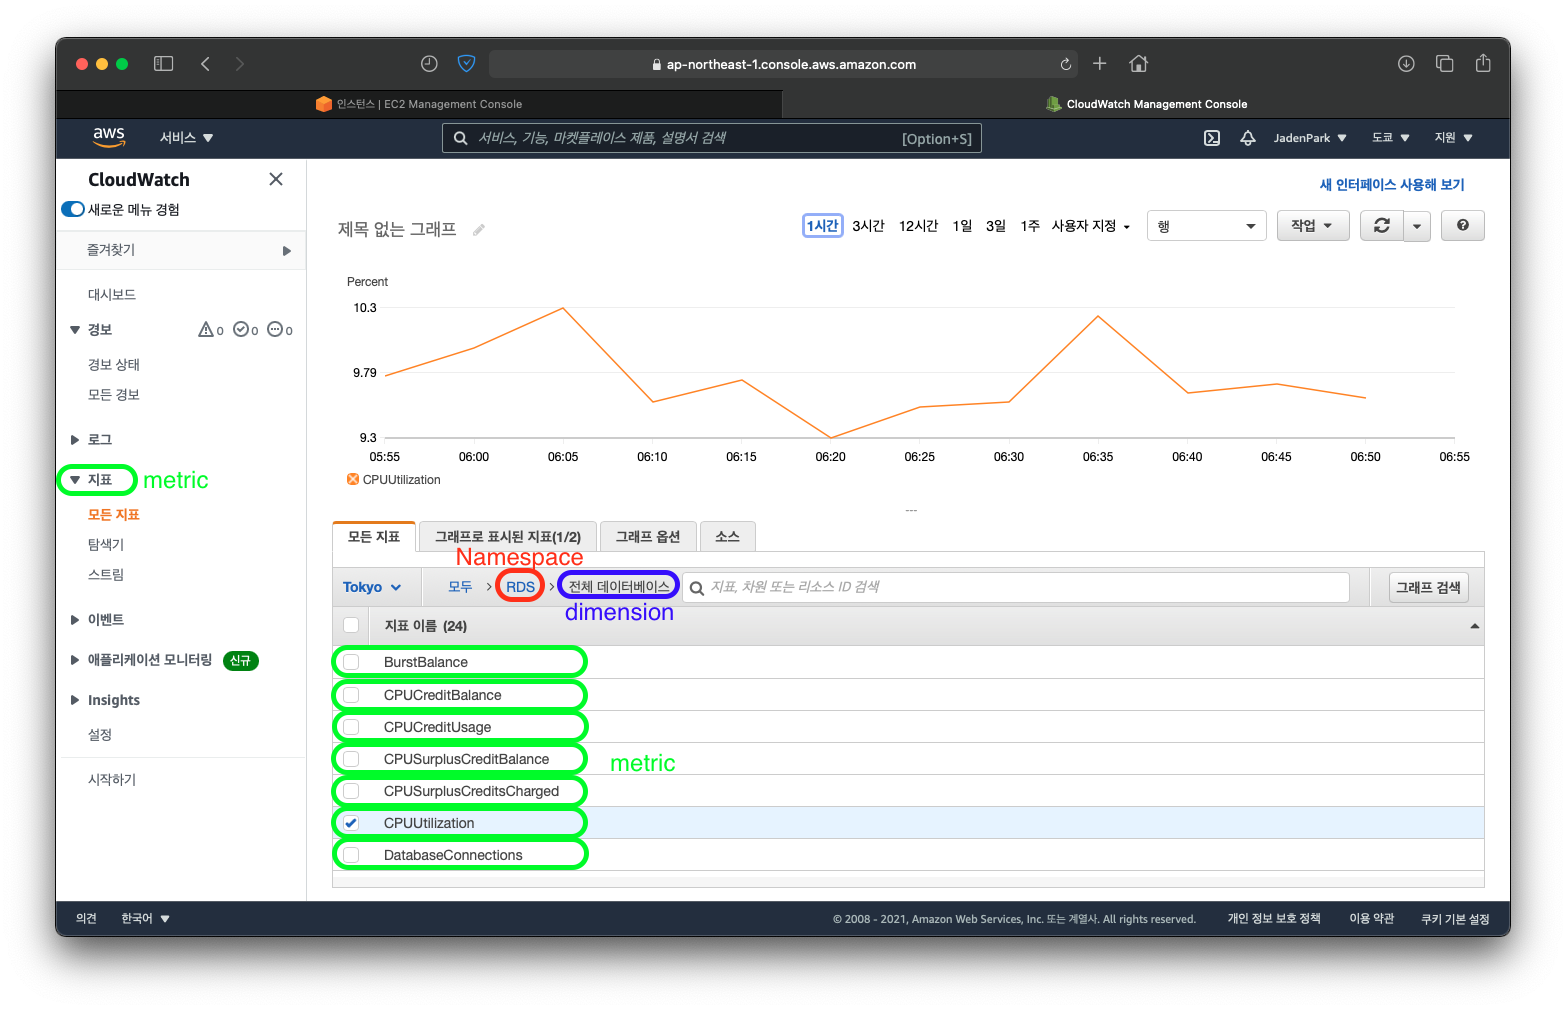Open Safari downloads icon
This screenshot has height=1010, width=1566.
(x=1406, y=64)
